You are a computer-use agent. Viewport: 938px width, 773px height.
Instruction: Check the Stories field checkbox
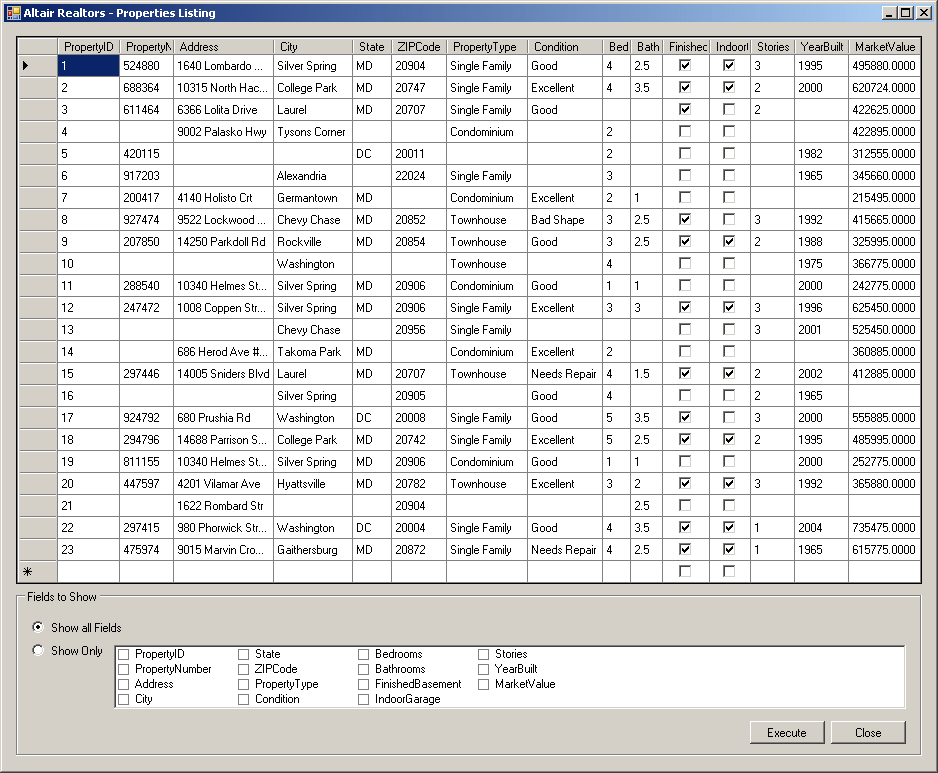pos(483,654)
